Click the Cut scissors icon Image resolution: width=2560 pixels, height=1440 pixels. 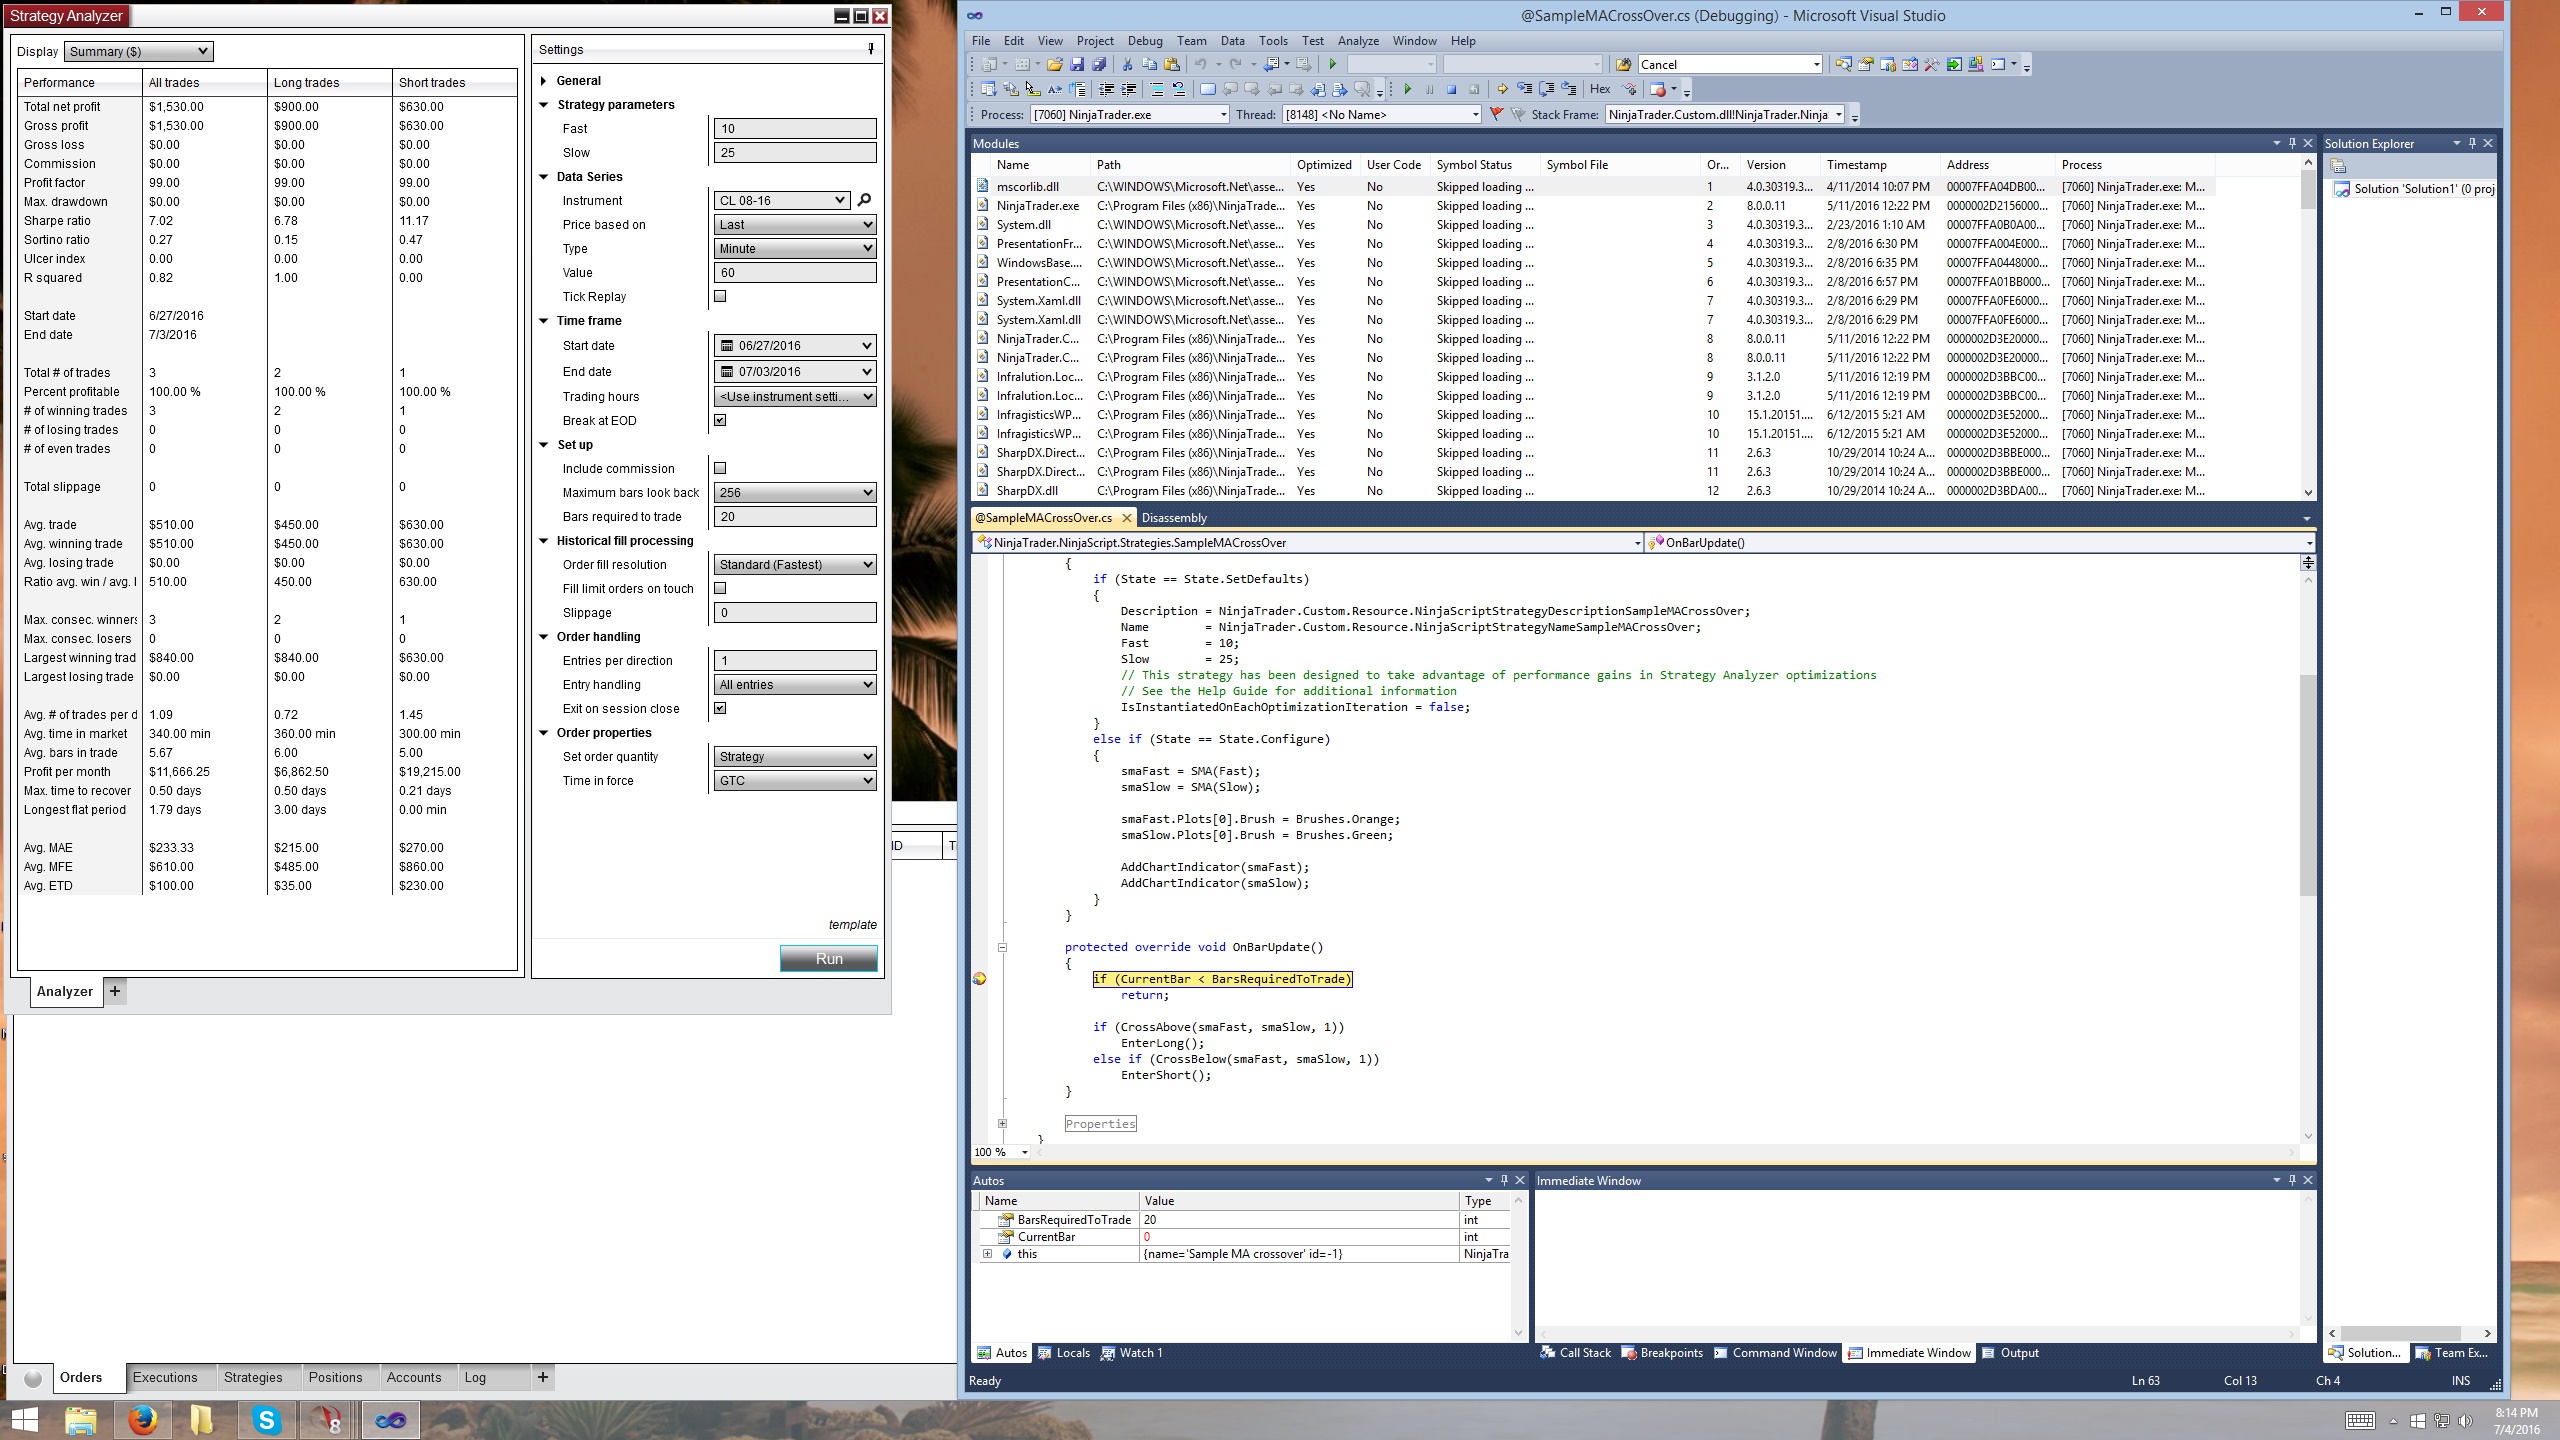click(1127, 64)
